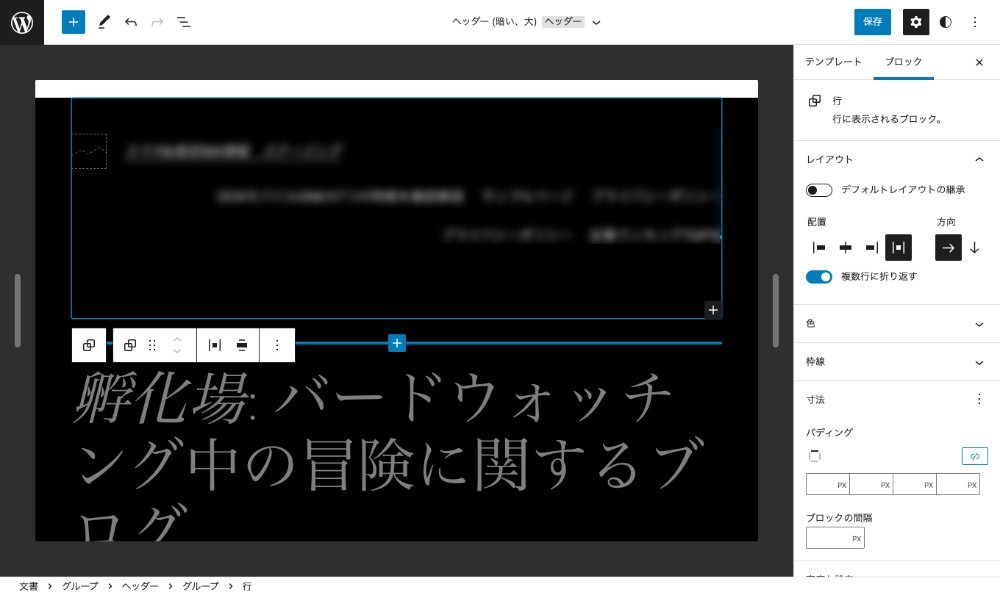Open the 寸法 panel options menu
This screenshot has width=1000, height=595.
point(979,399)
